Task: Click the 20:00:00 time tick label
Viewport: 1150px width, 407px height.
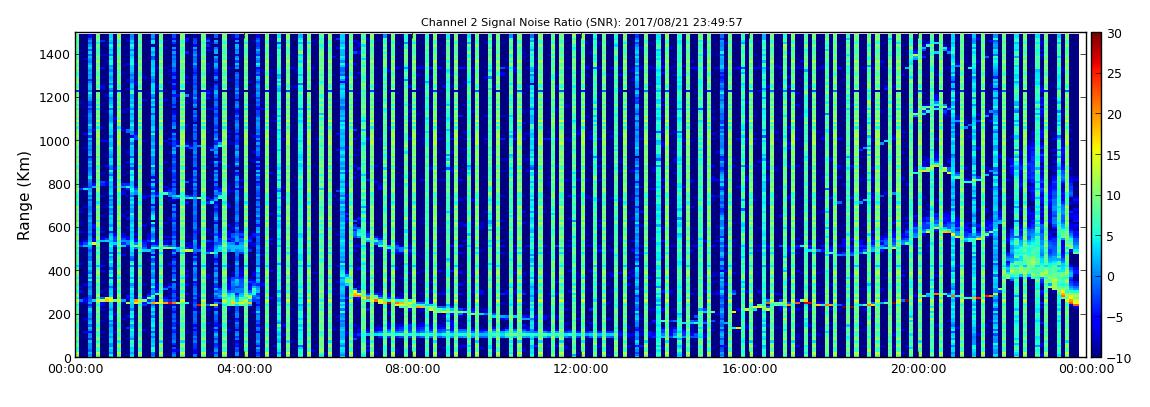Action: click(917, 370)
